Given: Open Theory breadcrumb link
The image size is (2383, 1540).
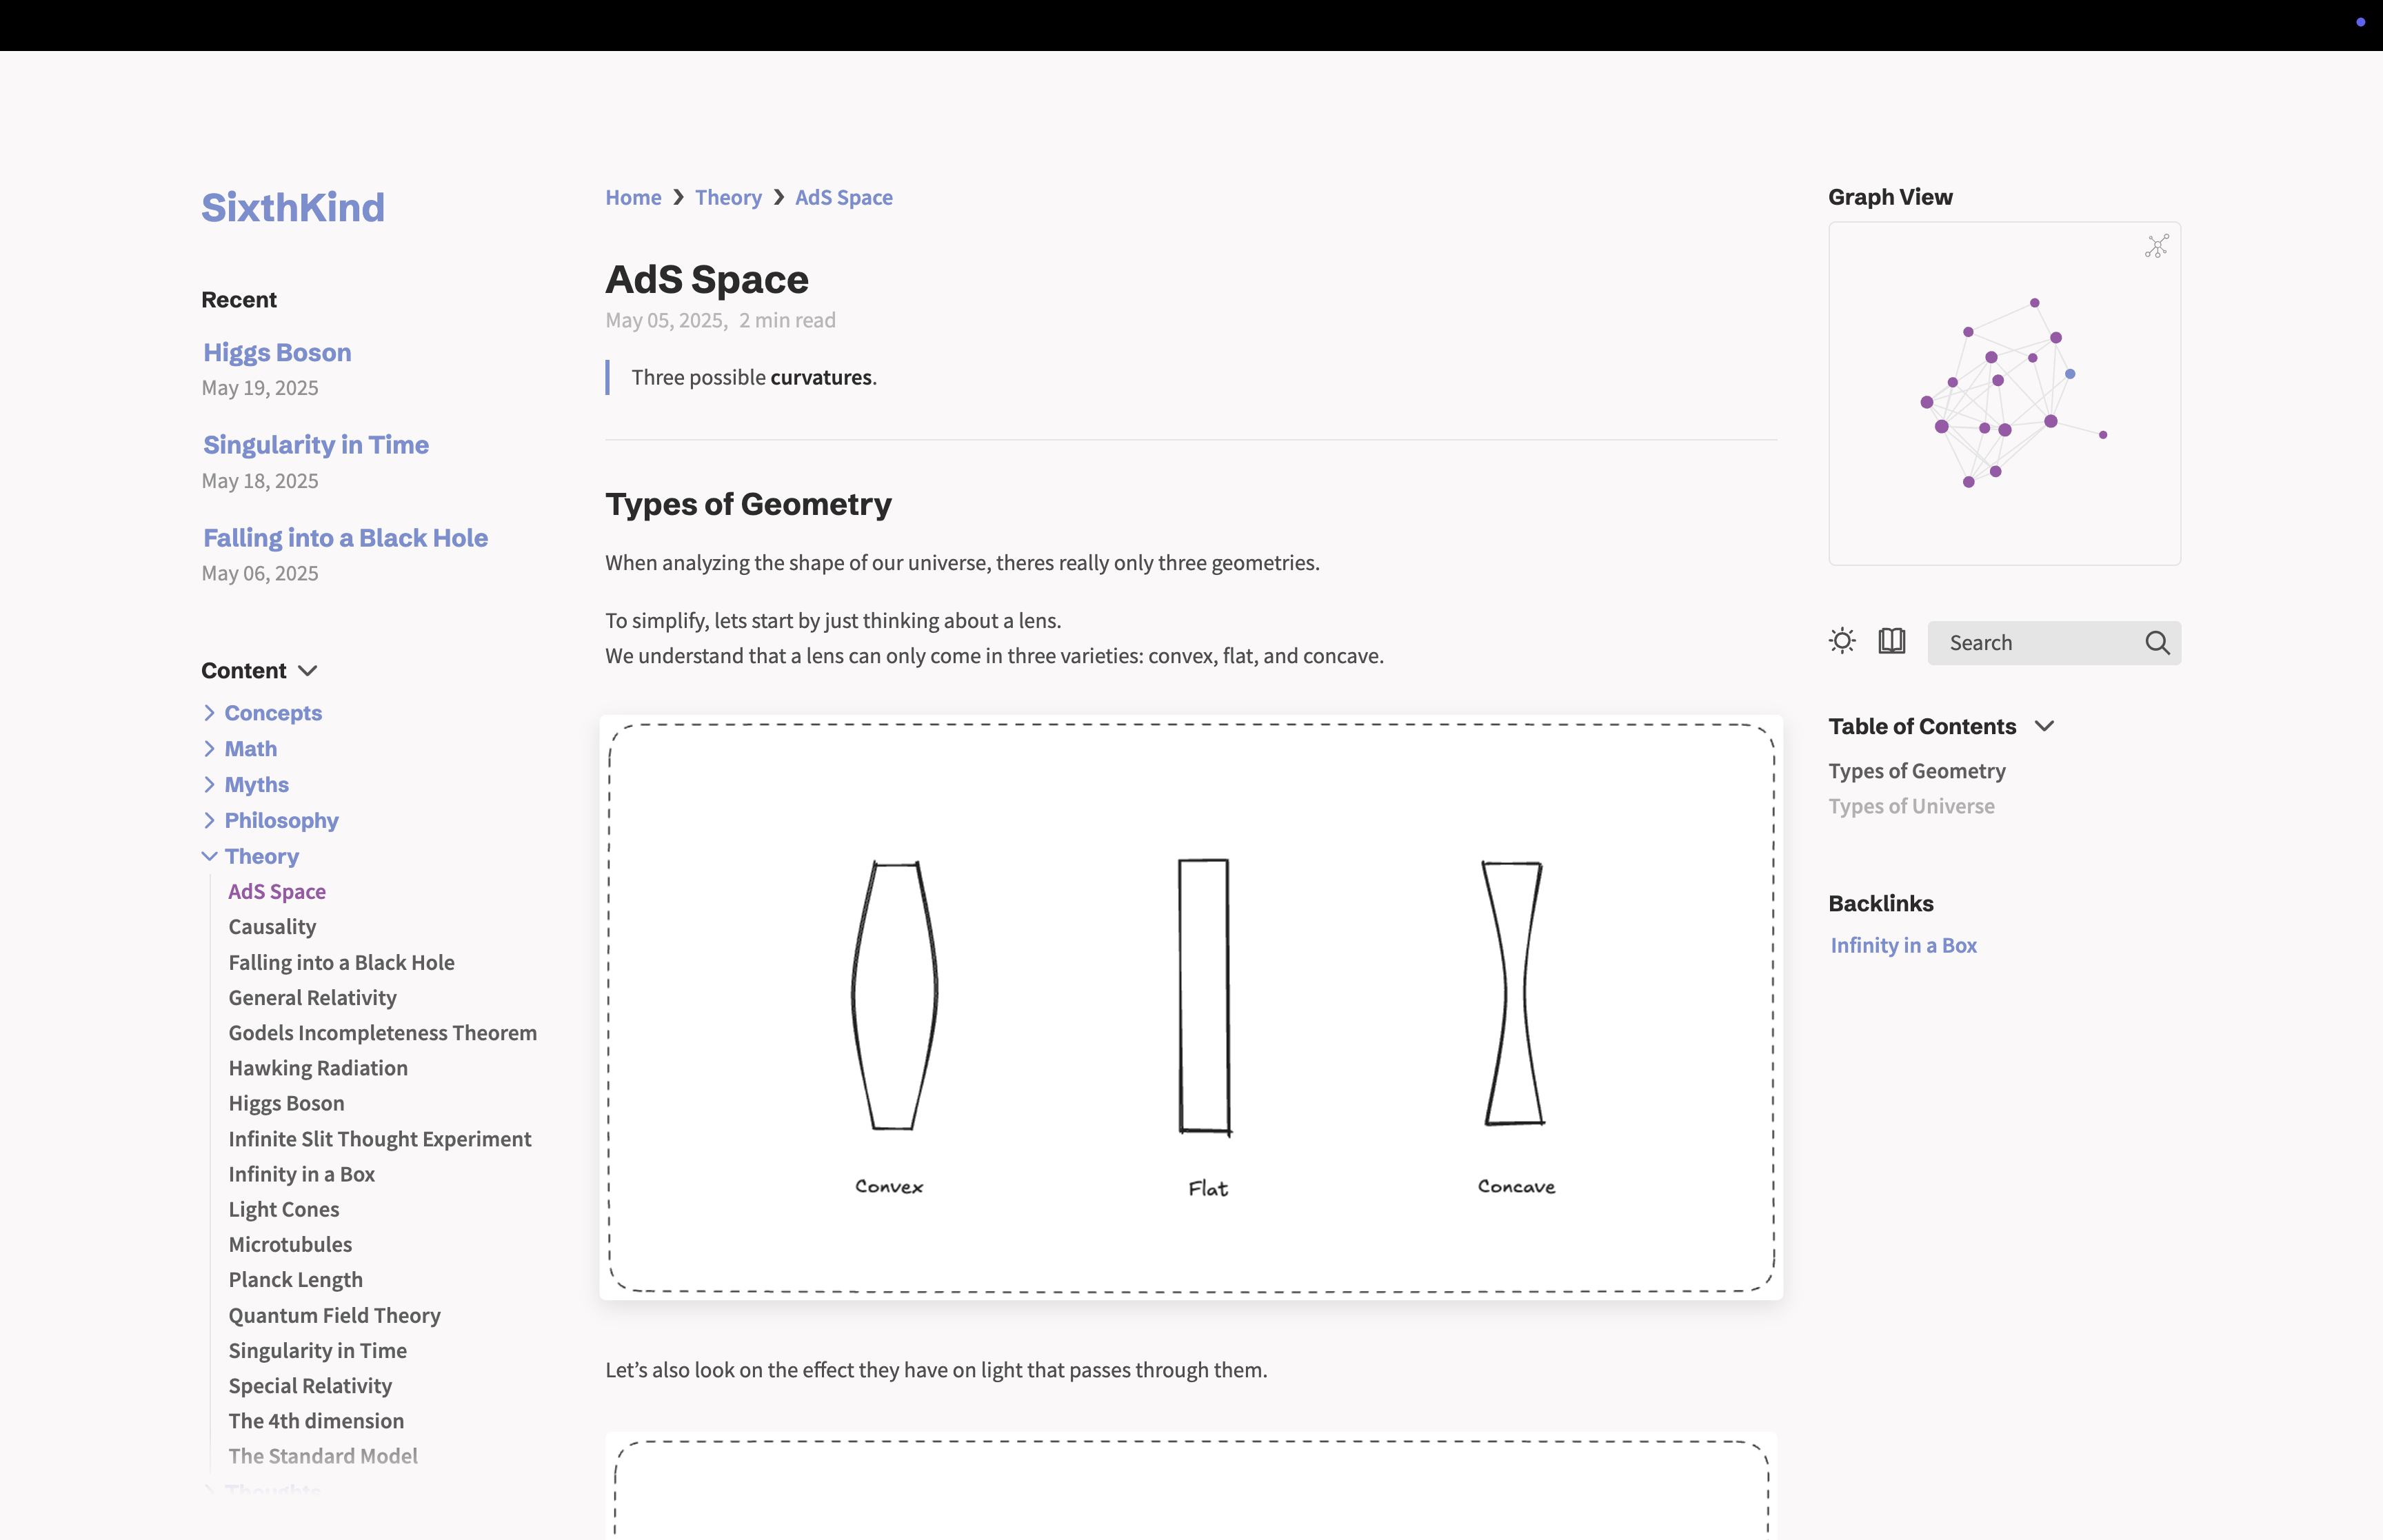Looking at the screenshot, I should (728, 197).
